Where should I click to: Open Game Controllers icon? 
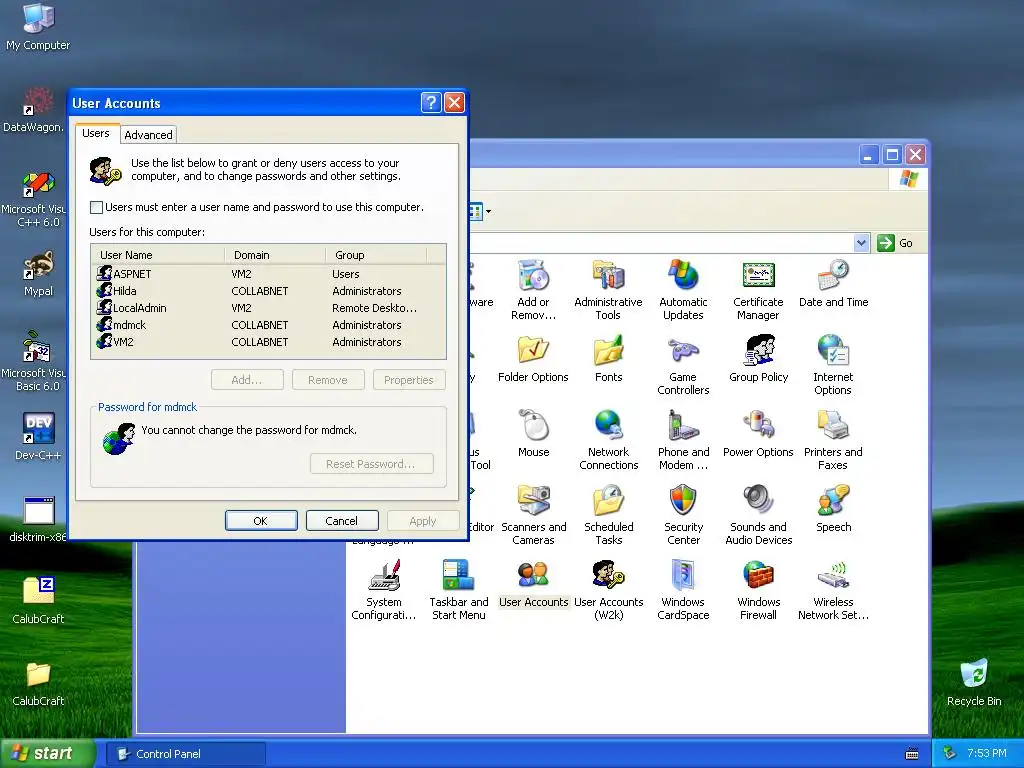[x=683, y=364]
